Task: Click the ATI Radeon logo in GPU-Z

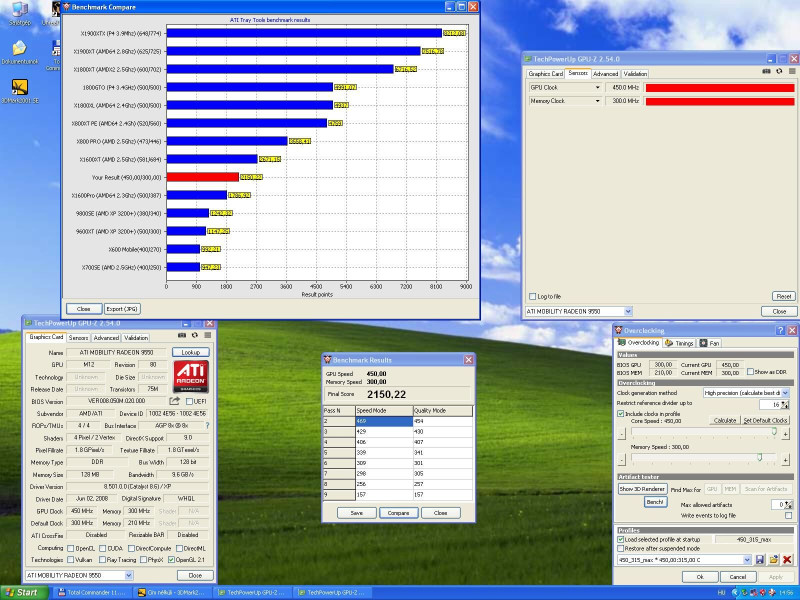Action: tap(191, 377)
